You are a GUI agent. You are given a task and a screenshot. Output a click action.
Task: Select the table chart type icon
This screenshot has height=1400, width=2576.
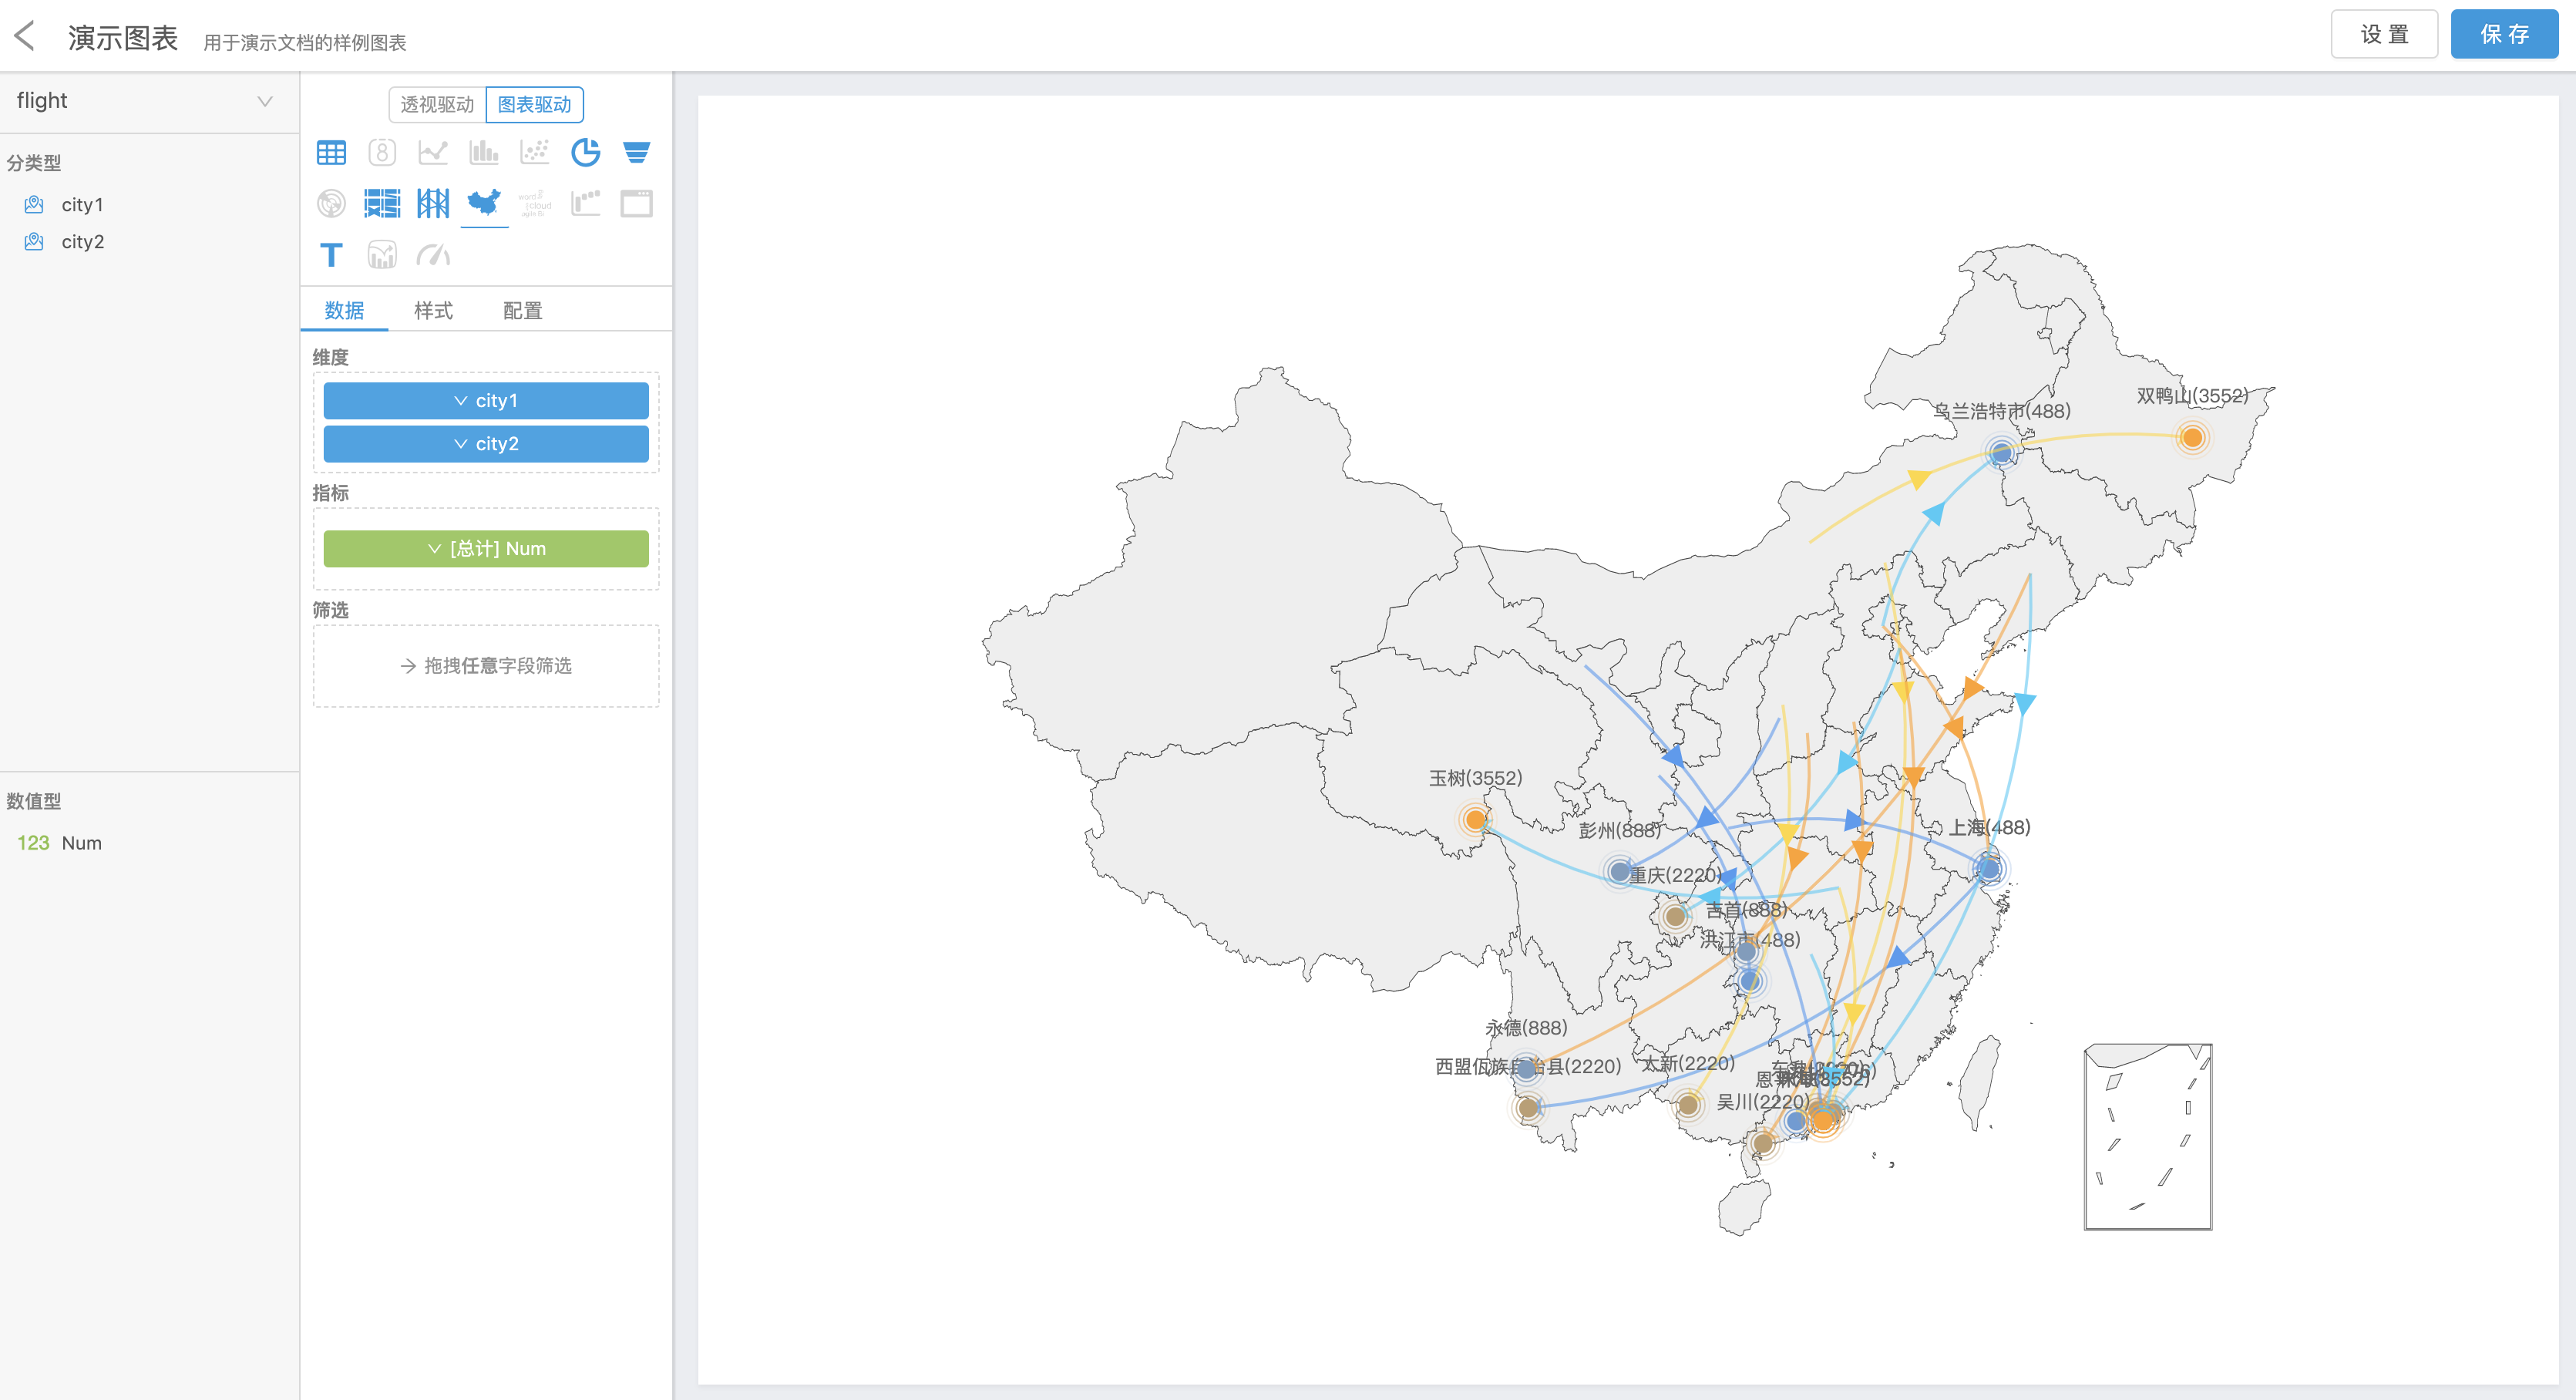coord(331,152)
